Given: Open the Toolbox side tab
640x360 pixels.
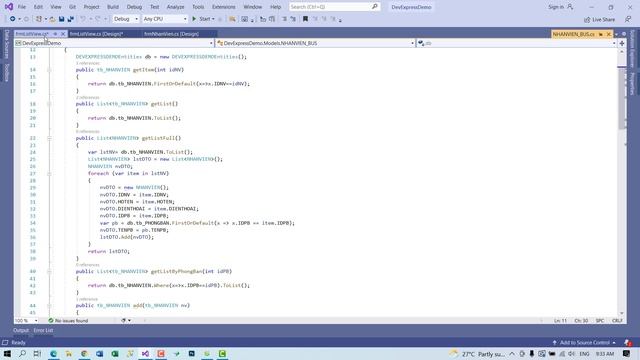Looking at the screenshot, I should [x=6, y=73].
